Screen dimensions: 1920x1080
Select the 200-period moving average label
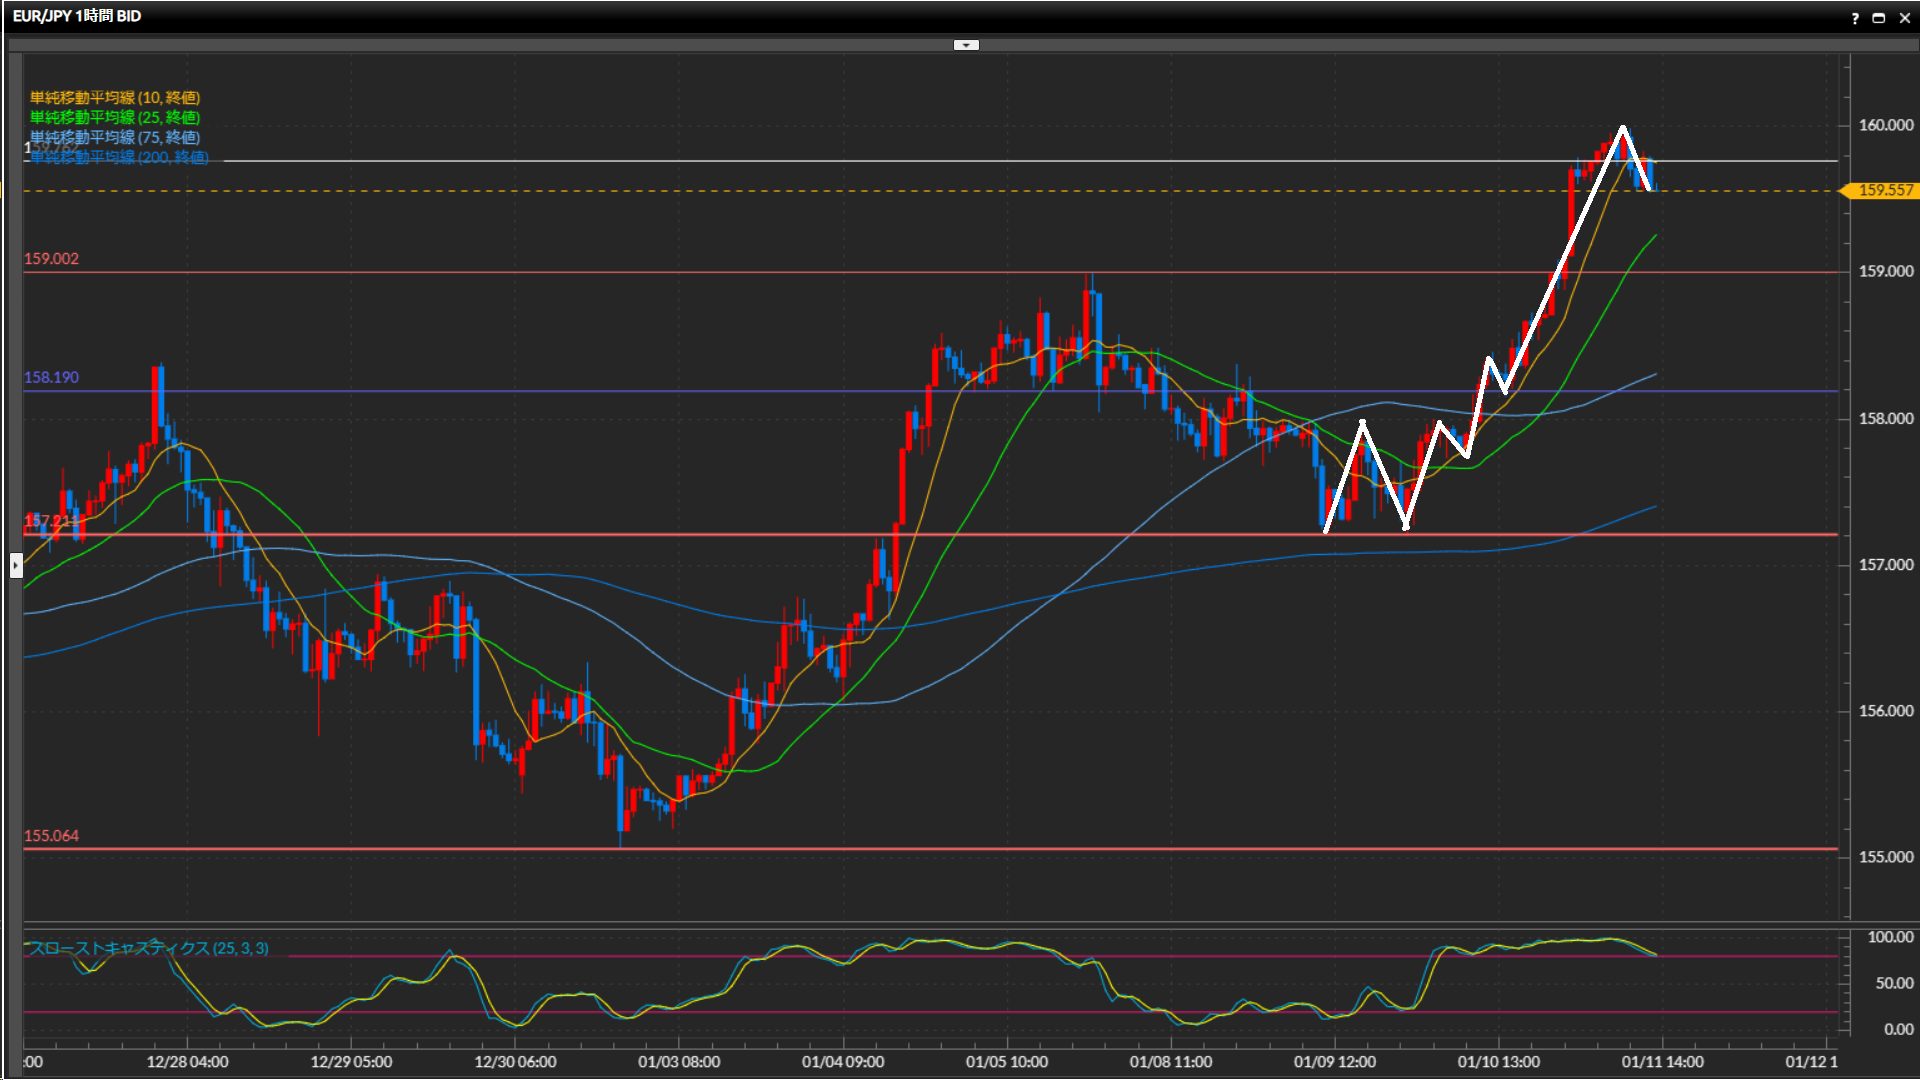[119, 157]
